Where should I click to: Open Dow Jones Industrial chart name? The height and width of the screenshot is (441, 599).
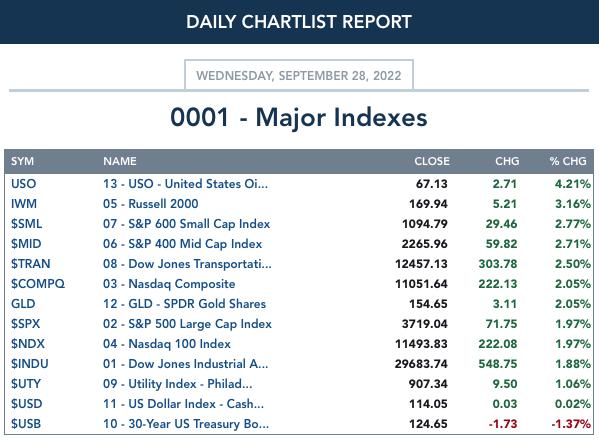click(185, 364)
